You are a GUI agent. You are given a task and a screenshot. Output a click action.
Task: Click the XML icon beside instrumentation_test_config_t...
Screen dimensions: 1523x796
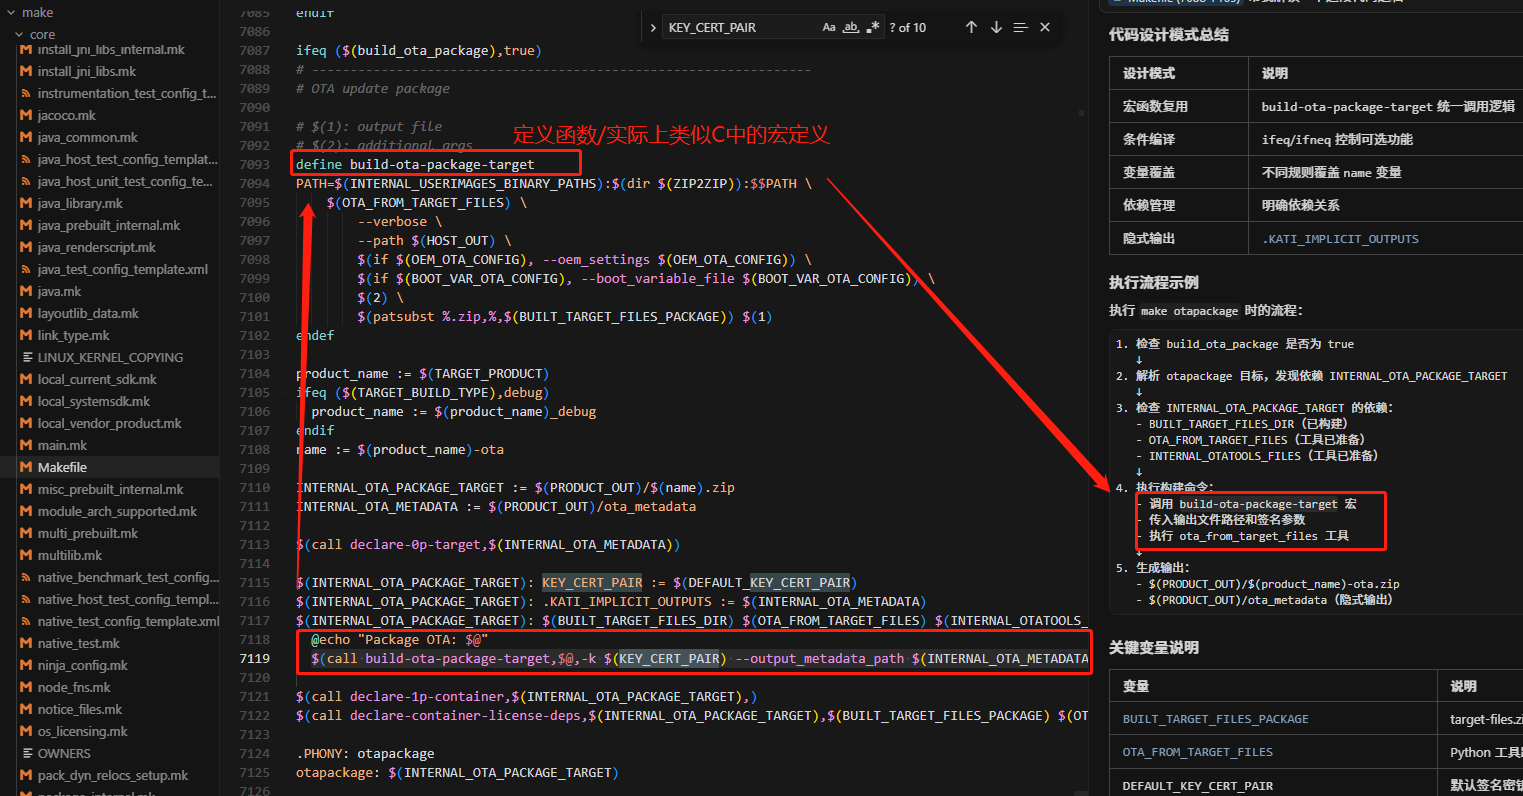tap(26, 93)
